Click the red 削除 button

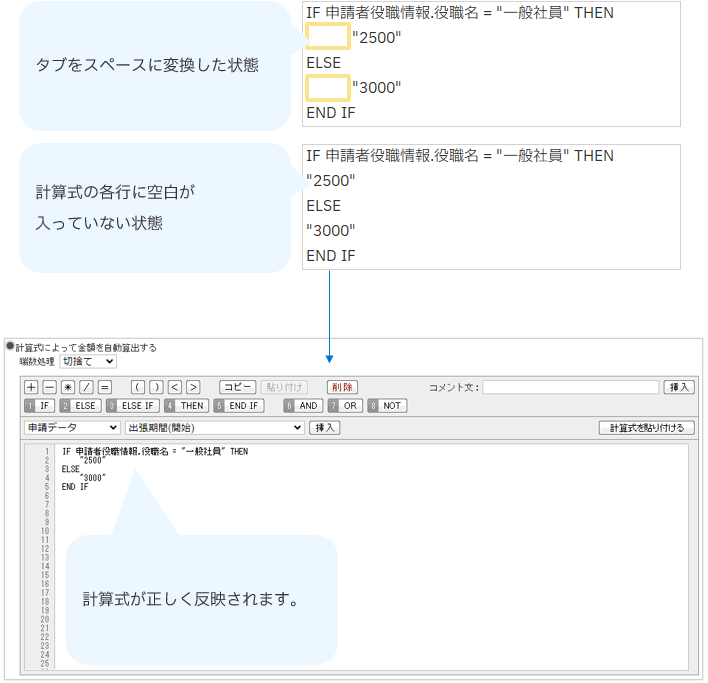(341, 387)
